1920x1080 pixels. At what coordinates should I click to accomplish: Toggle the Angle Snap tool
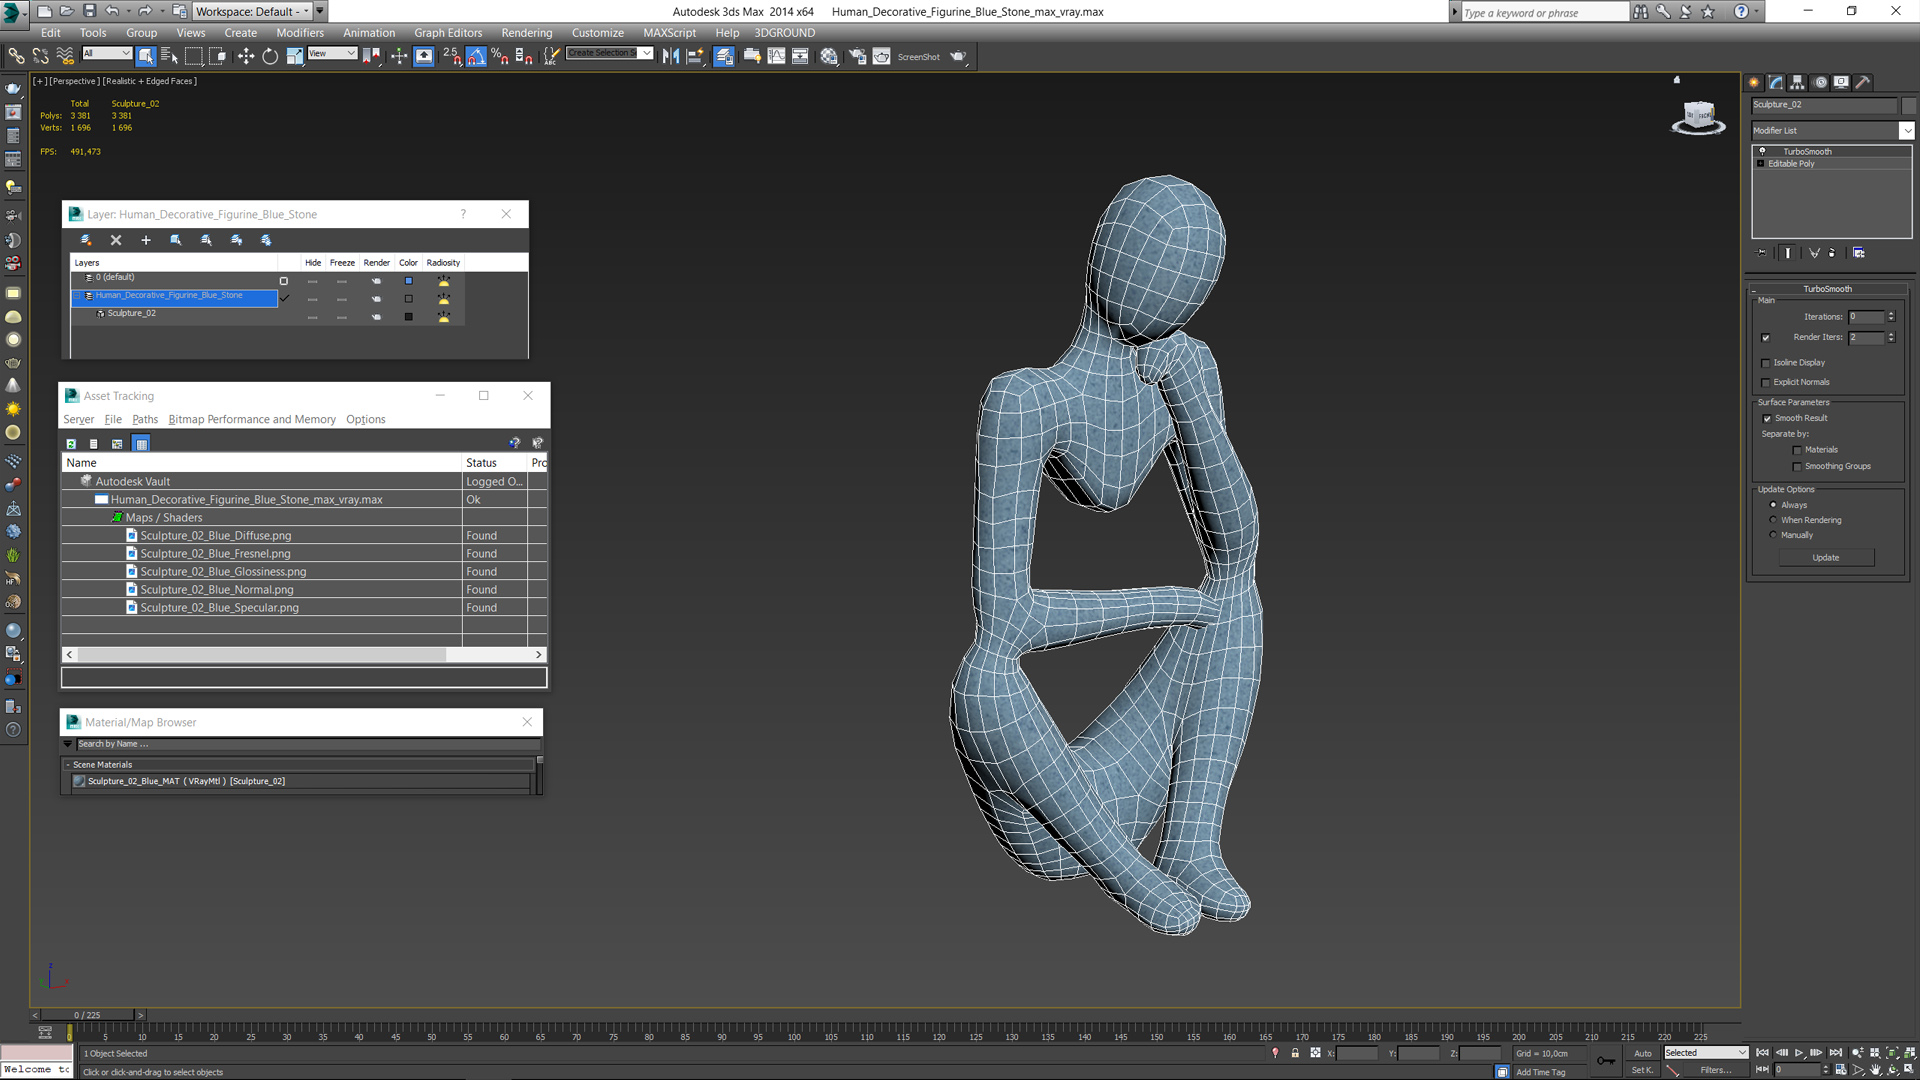click(476, 57)
